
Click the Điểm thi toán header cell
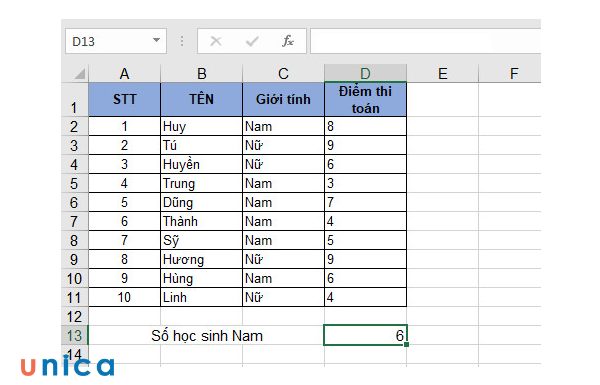point(365,100)
